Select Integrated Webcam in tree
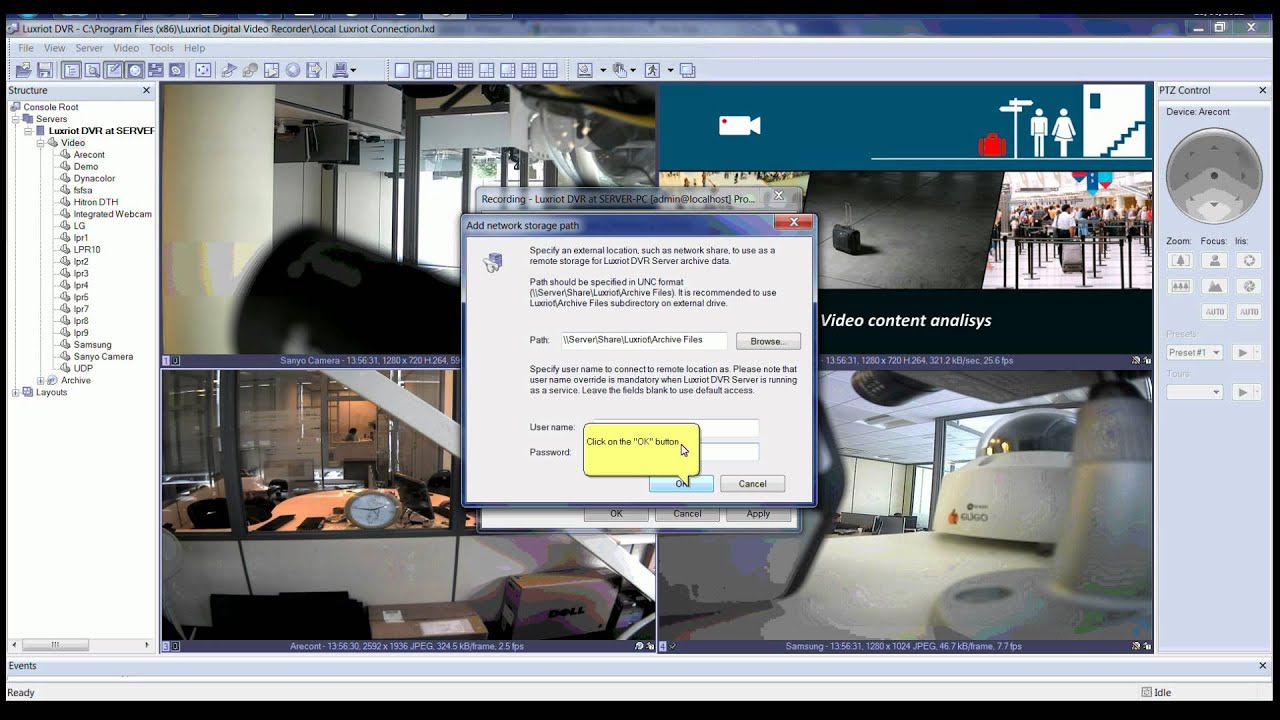Image resolution: width=1280 pixels, height=720 pixels. 112,214
